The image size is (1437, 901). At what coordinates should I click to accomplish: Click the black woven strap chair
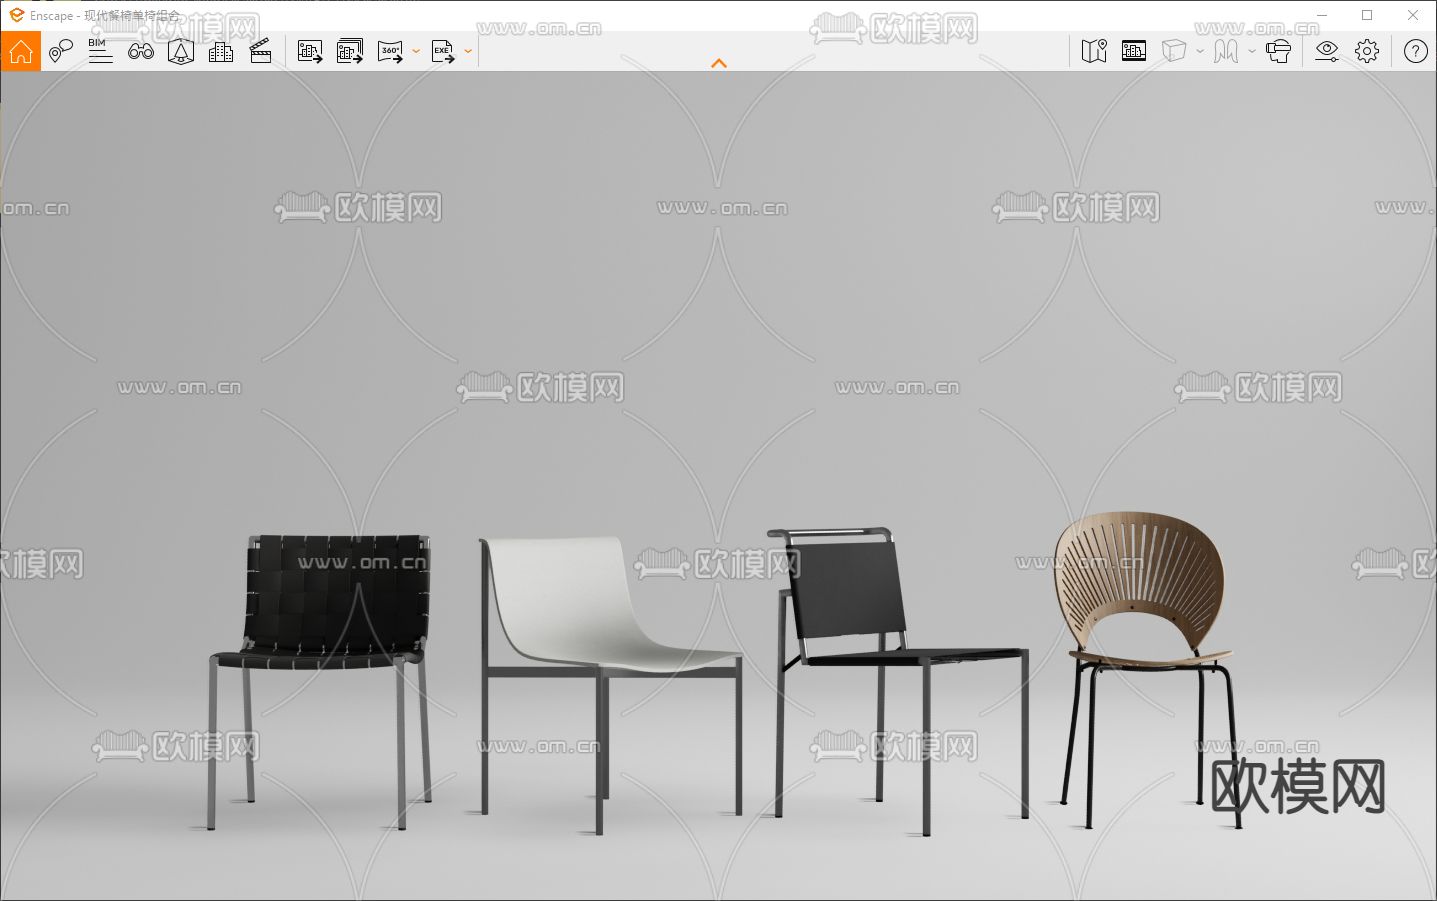coord(320,680)
